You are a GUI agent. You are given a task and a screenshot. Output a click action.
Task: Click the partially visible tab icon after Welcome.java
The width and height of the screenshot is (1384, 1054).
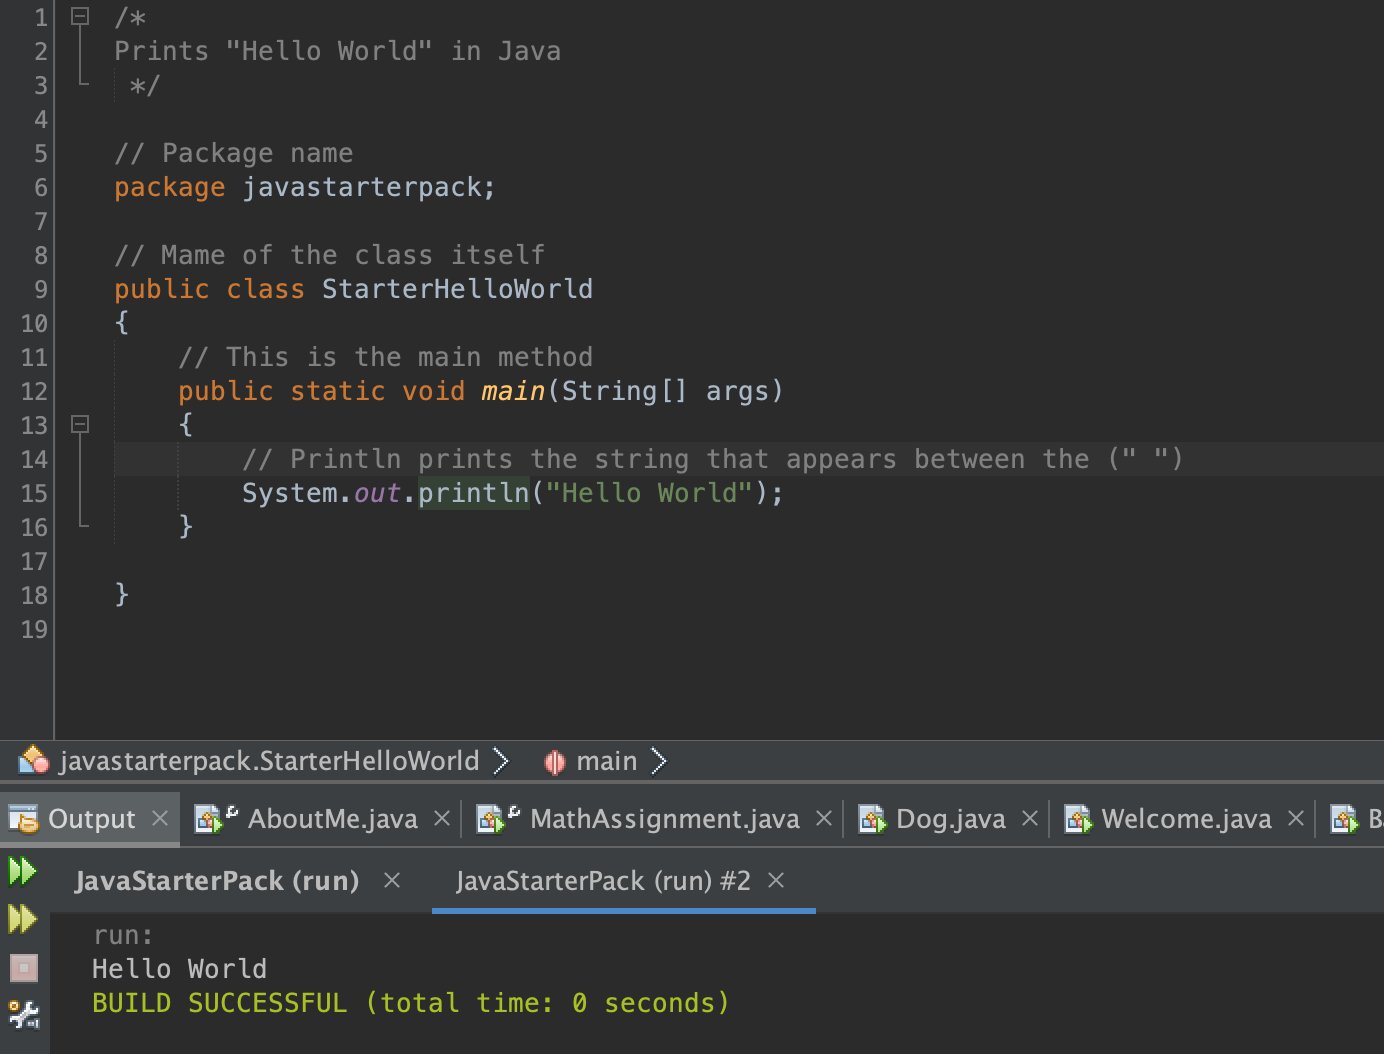pos(1345,820)
